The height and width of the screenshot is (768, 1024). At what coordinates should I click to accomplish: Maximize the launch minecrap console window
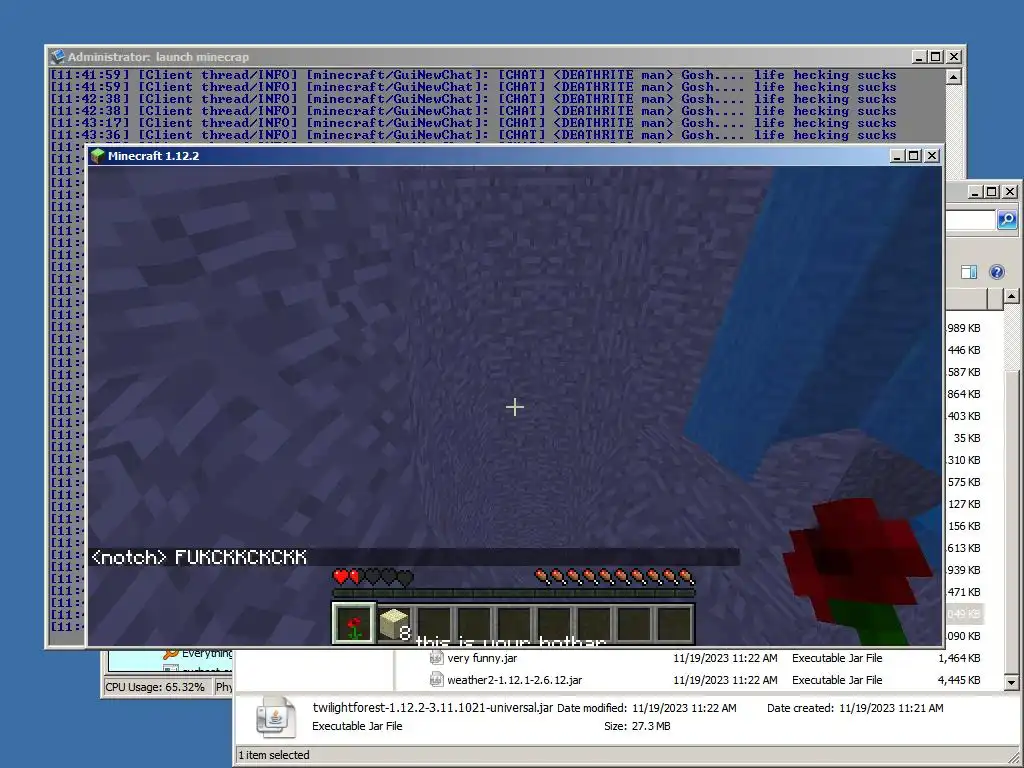pyautogui.click(x=936, y=57)
